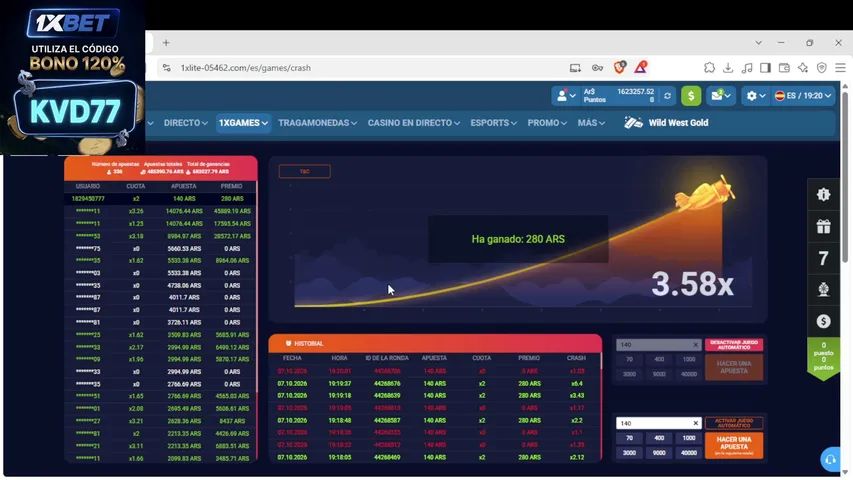Viewport: 853px width, 480px height.
Task: Click round ID 44268676 in history
Action: click(x=387, y=384)
